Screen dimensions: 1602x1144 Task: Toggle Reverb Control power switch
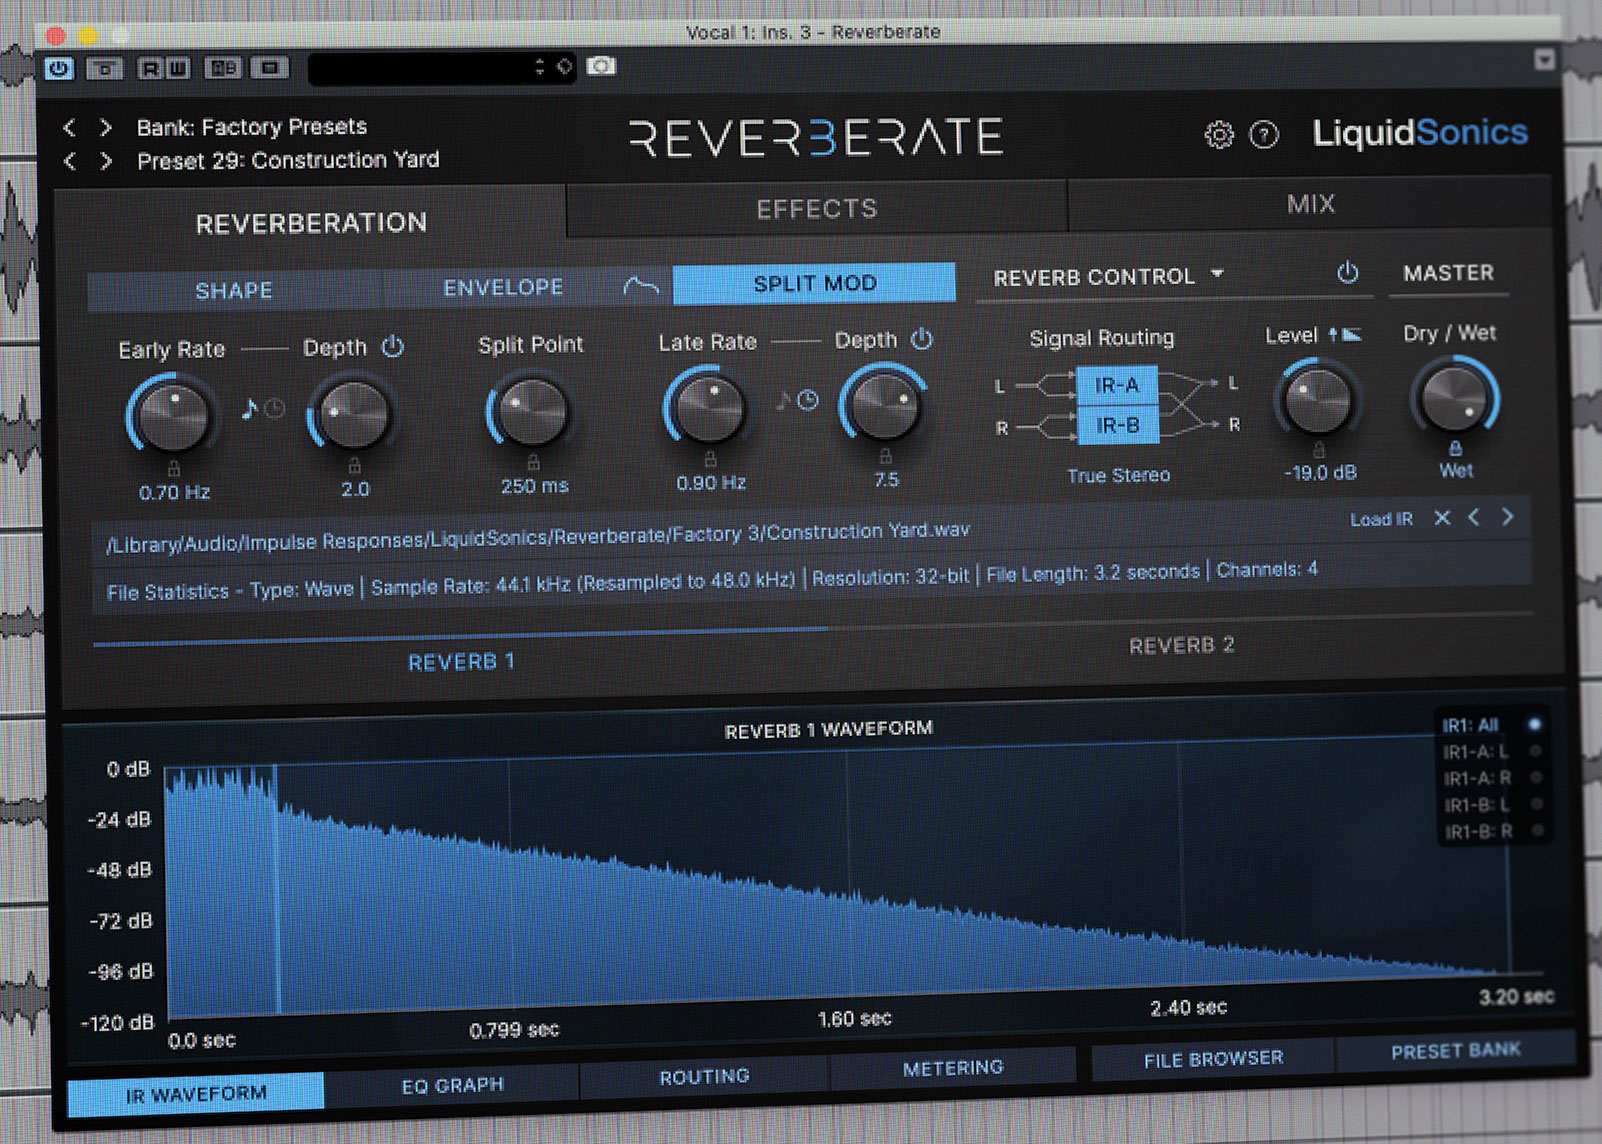pyautogui.click(x=1348, y=272)
